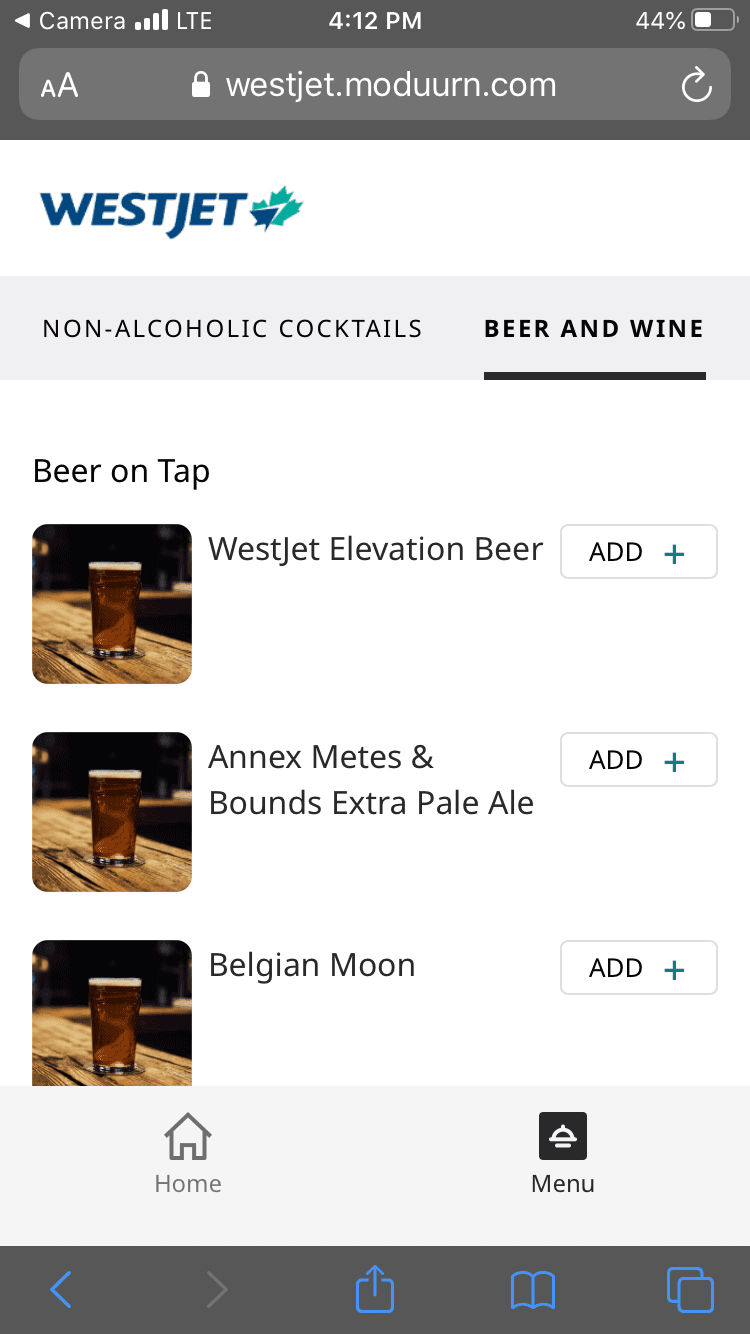Add Annex Metes & Bounds Pale Ale

tap(638, 760)
